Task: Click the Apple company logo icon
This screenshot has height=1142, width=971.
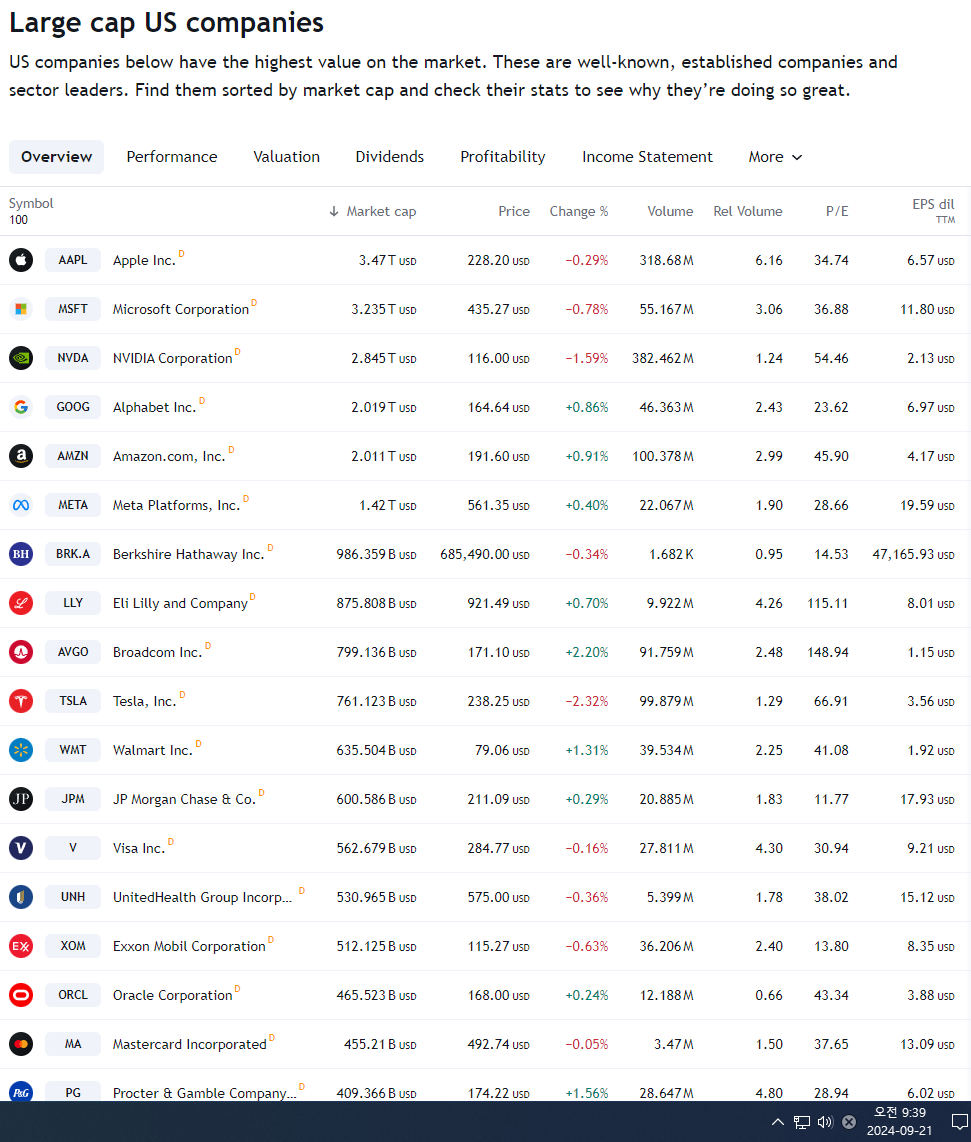Action: point(21,260)
